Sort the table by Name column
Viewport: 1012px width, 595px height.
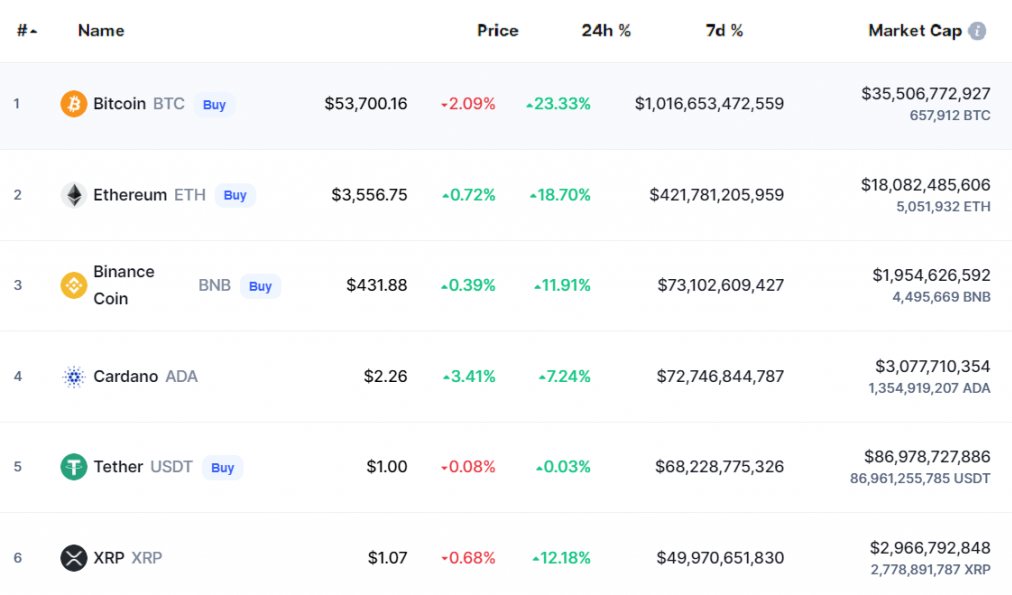(101, 30)
